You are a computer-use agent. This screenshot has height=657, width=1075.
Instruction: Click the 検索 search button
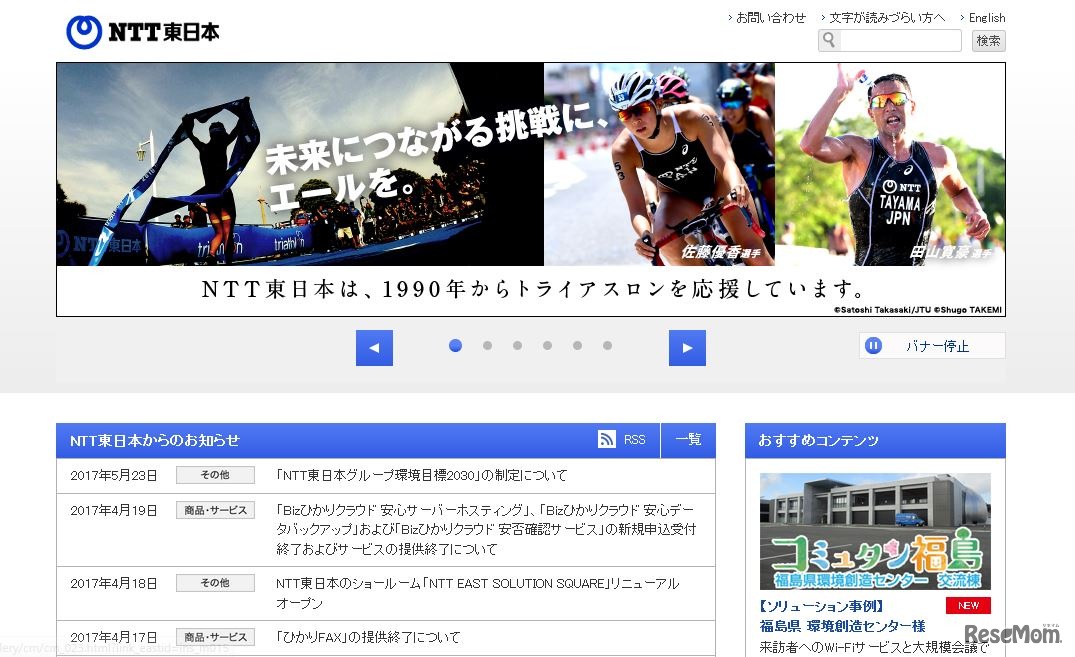click(988, 40)
